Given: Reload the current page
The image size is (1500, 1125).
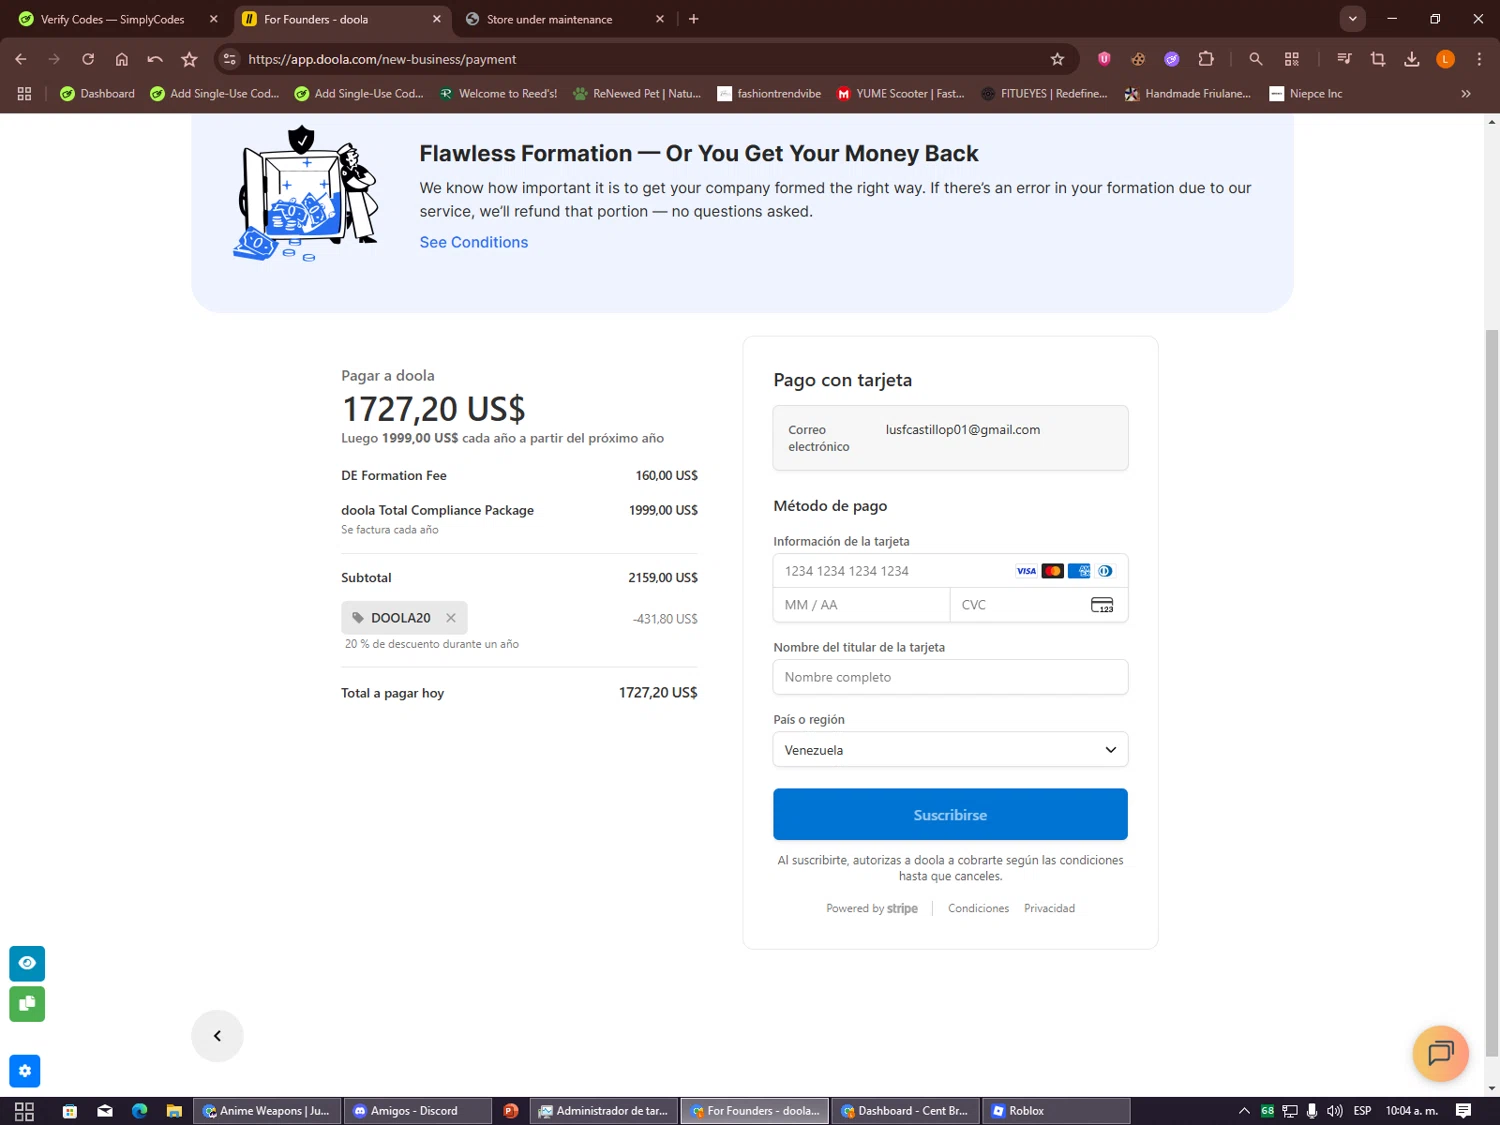Looking at the screenshot, I should click(x=88, y=59).
